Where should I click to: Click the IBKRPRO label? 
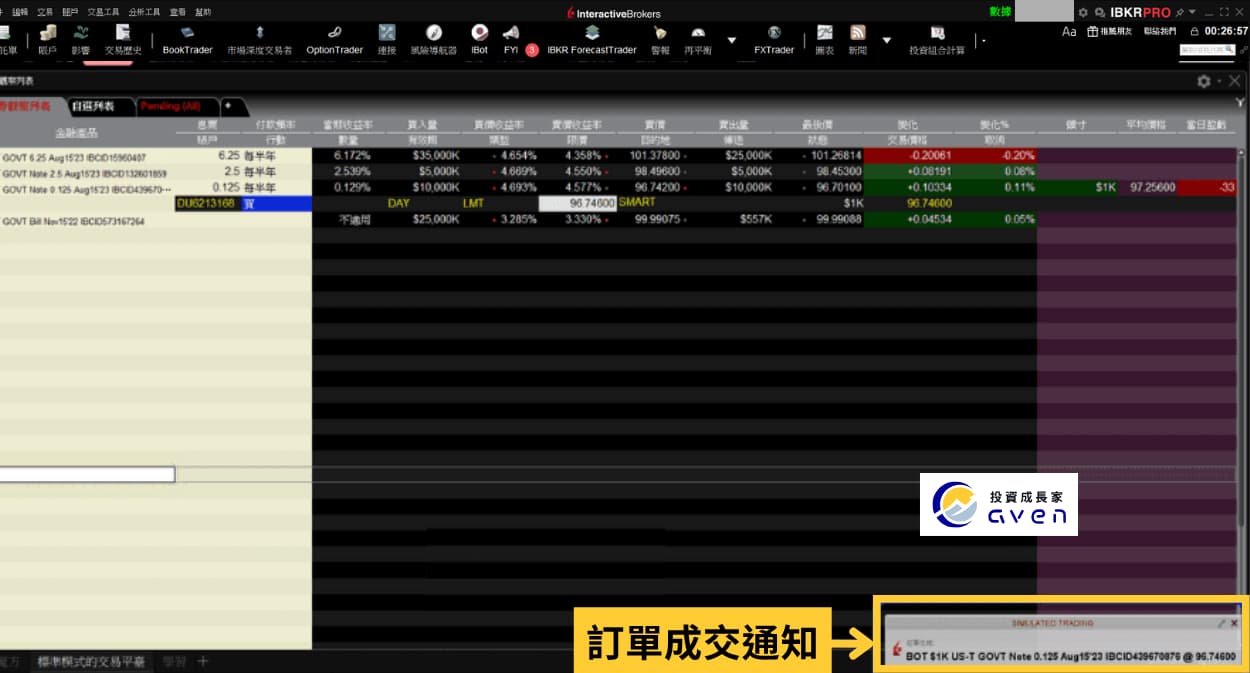point(1140,13)
